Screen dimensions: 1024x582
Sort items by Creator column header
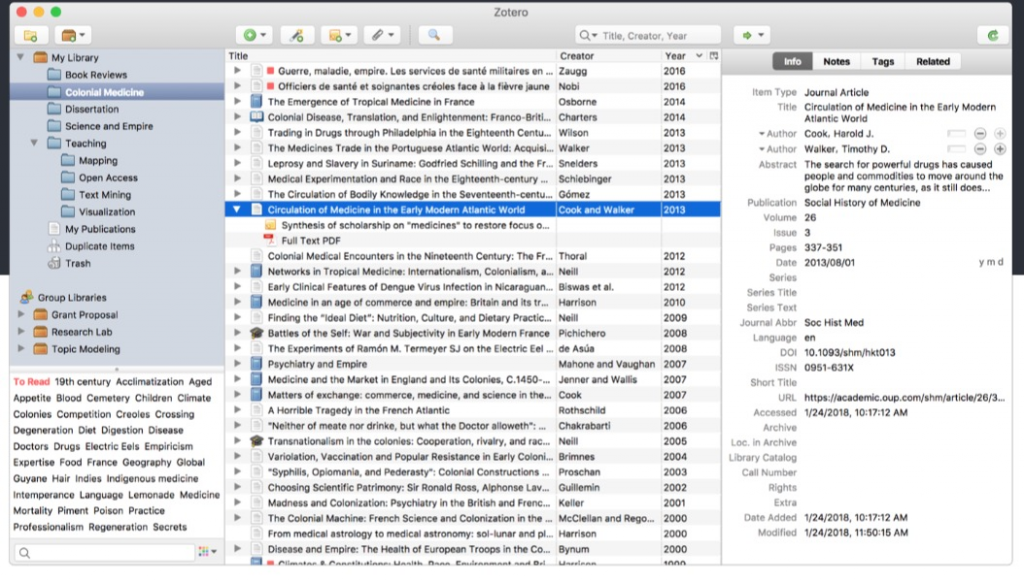point(609,56)
